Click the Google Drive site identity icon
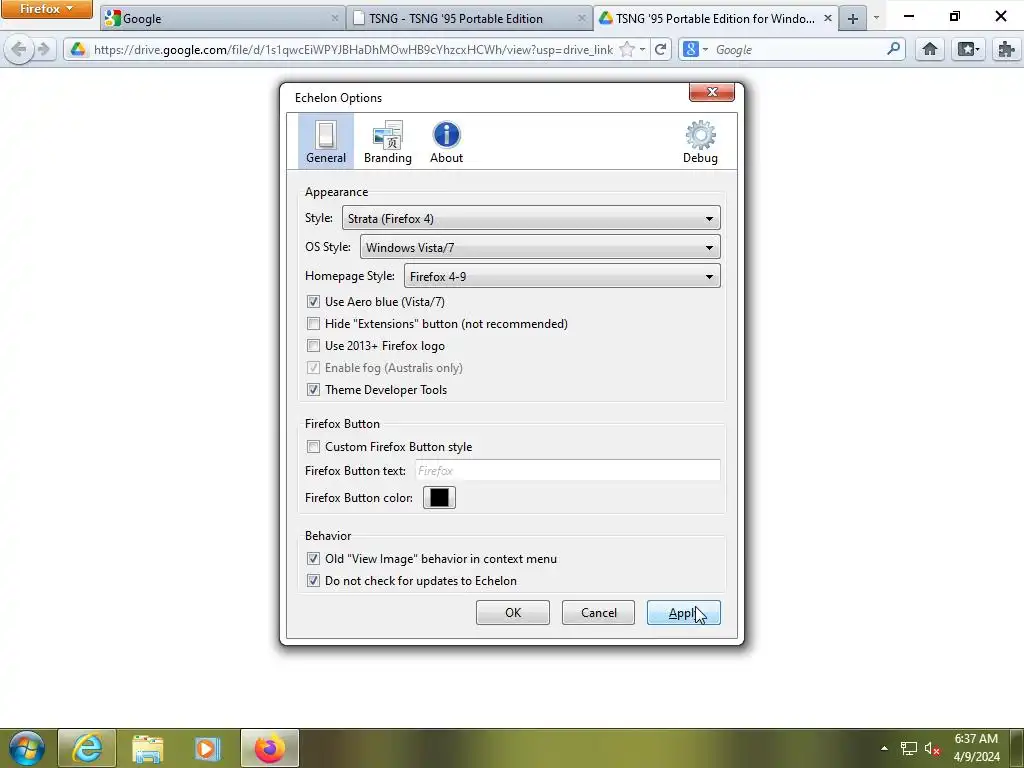Screen dimensions: 1024x768 pos(78,49)
